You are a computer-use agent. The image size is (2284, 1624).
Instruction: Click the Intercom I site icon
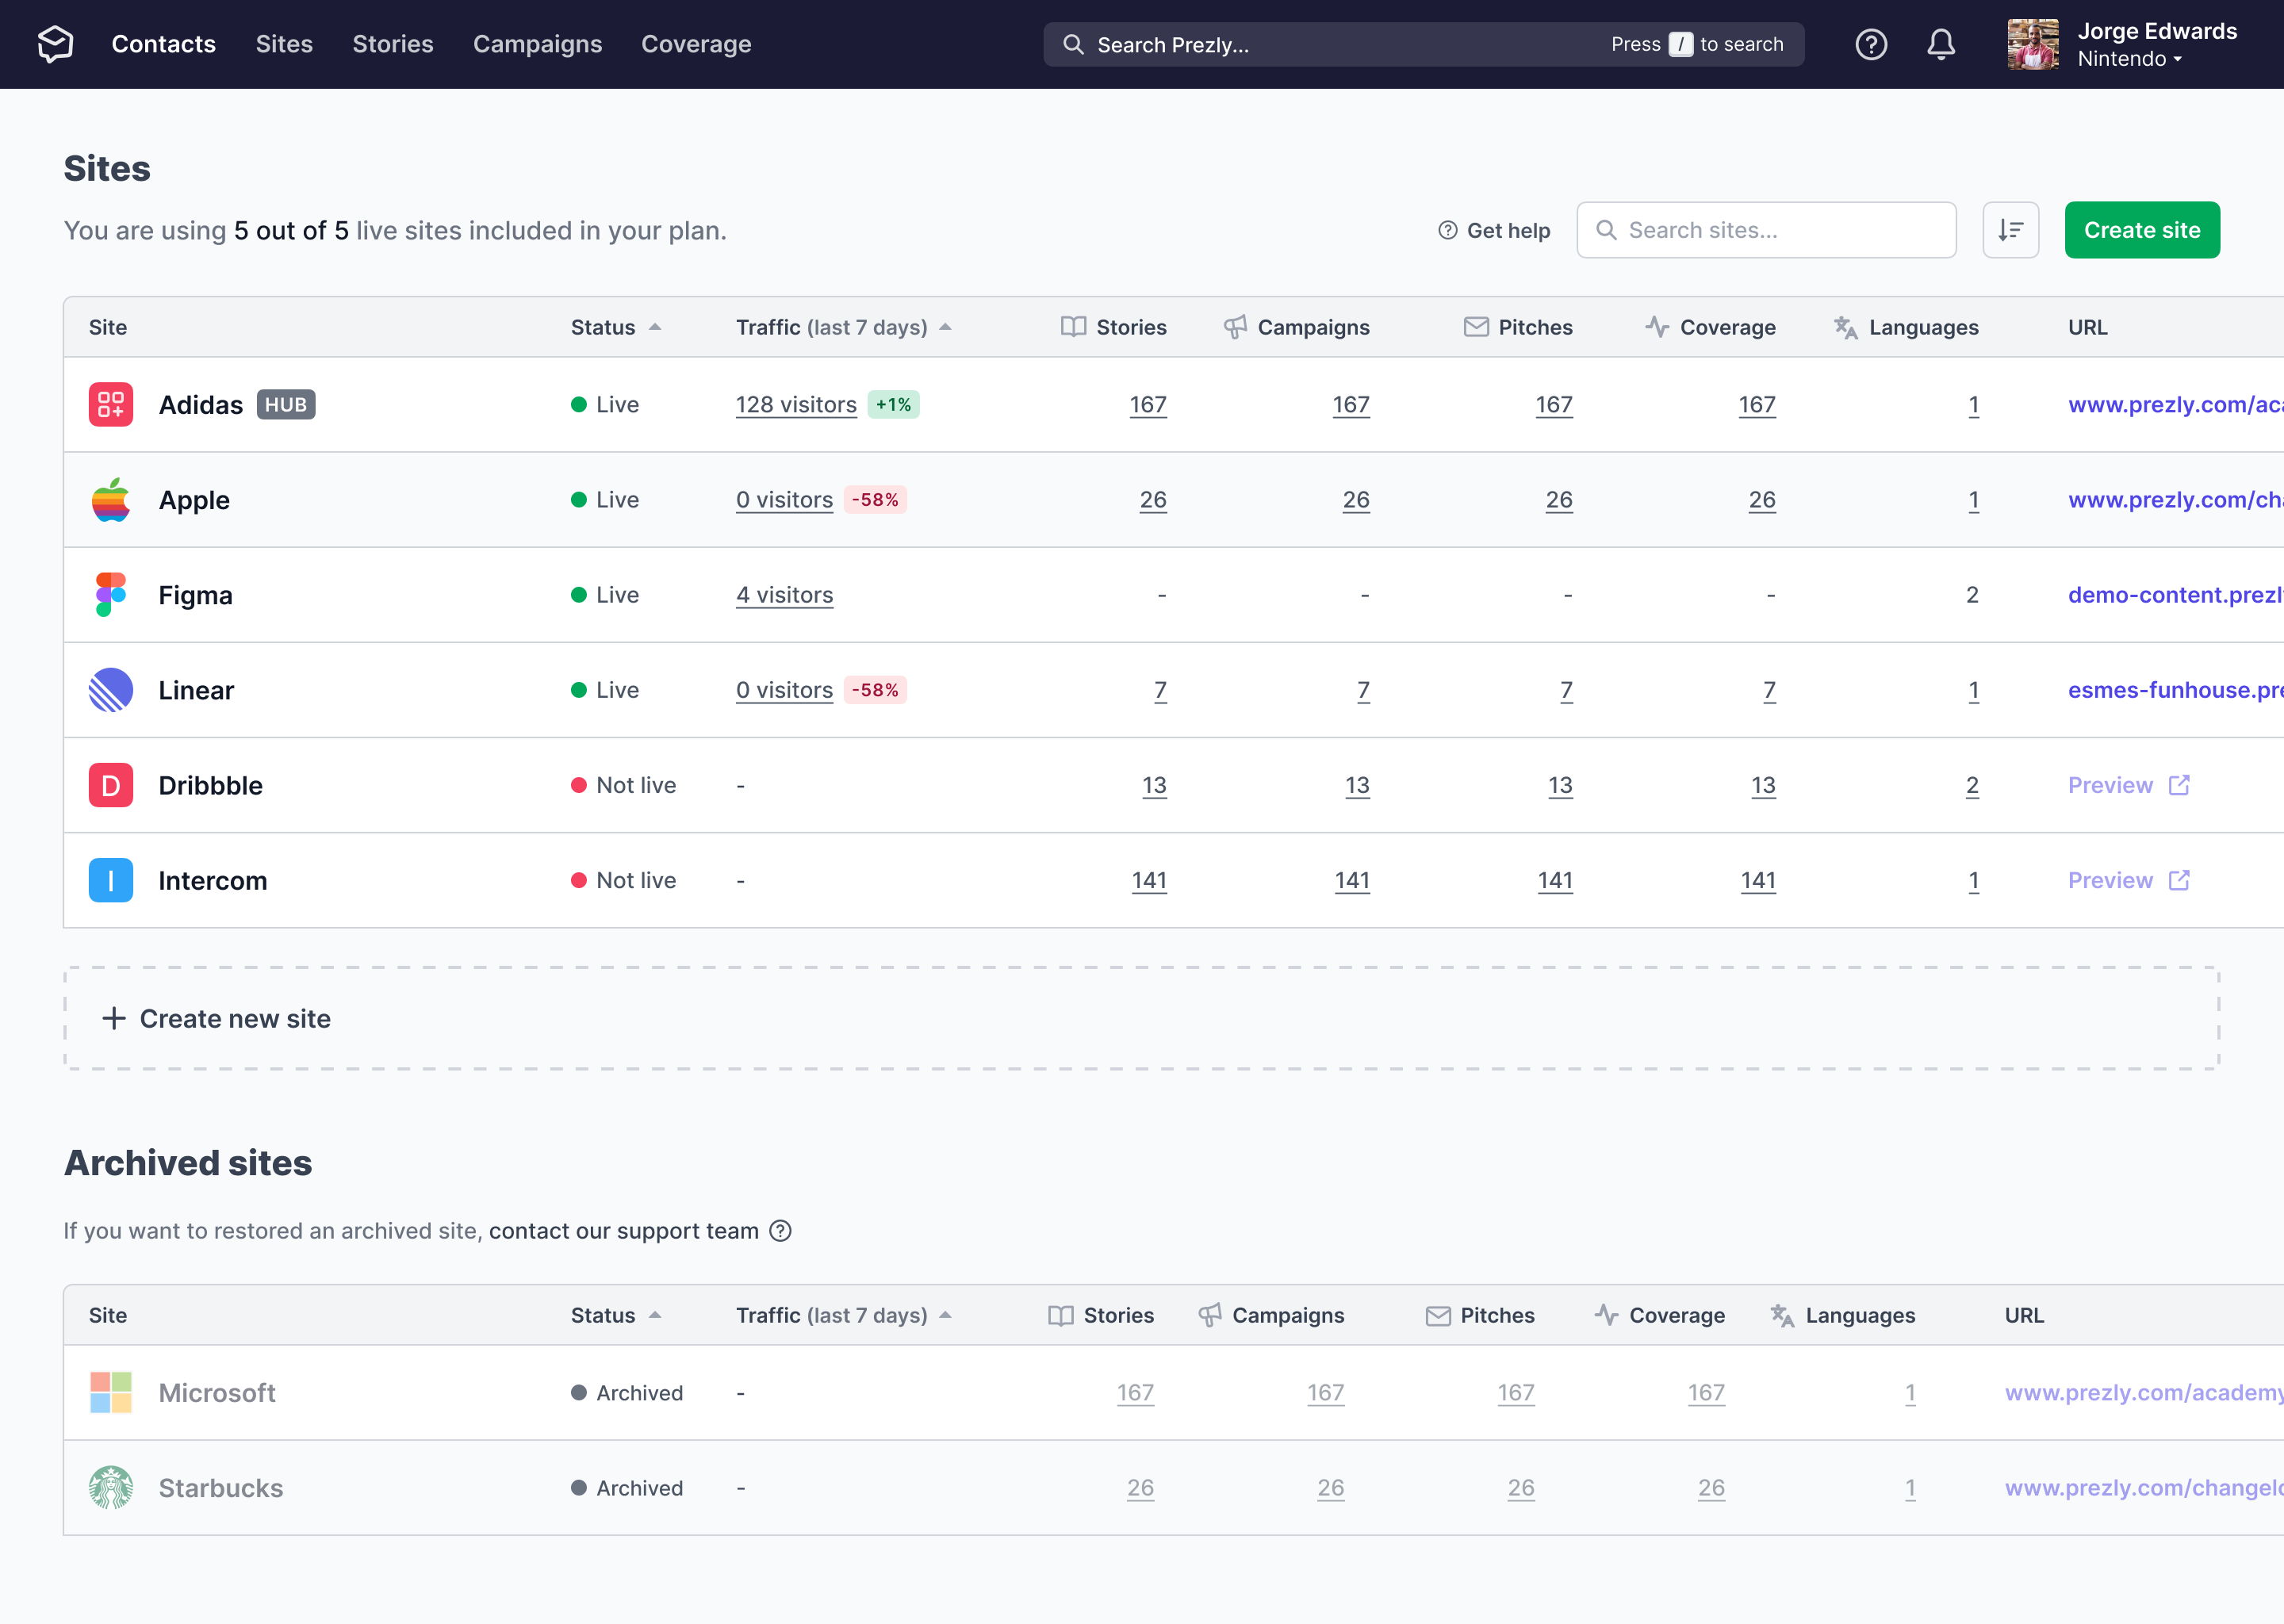tap(111, 880)
